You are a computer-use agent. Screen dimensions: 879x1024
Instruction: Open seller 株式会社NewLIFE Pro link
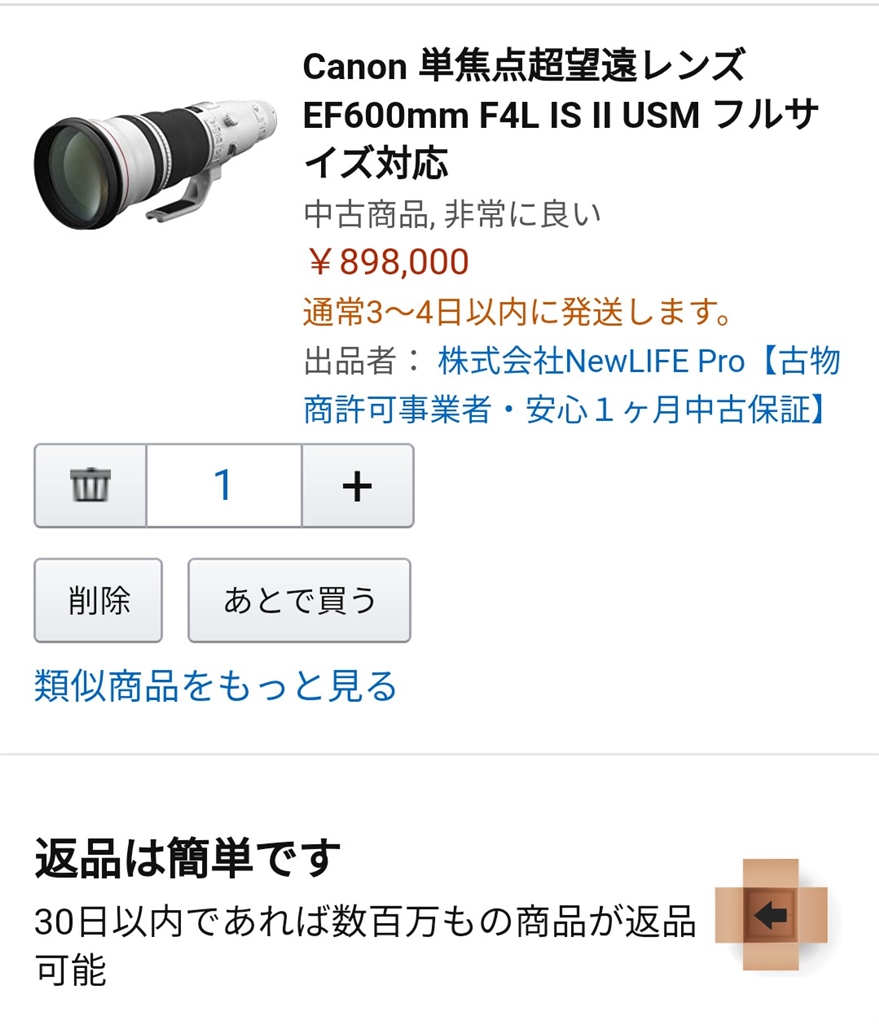(591, 360)
